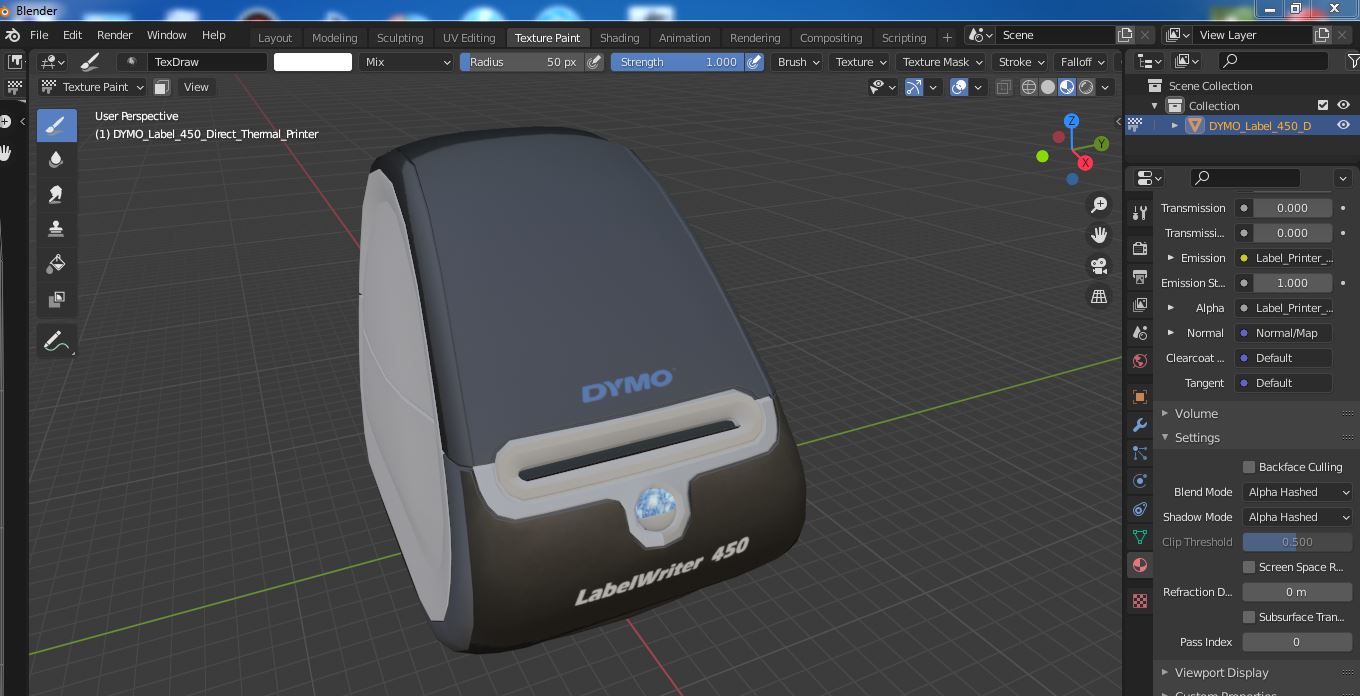Select the Clone stamp tool
This screenshot has height=696, width=1360.
[x=56, y=228]
